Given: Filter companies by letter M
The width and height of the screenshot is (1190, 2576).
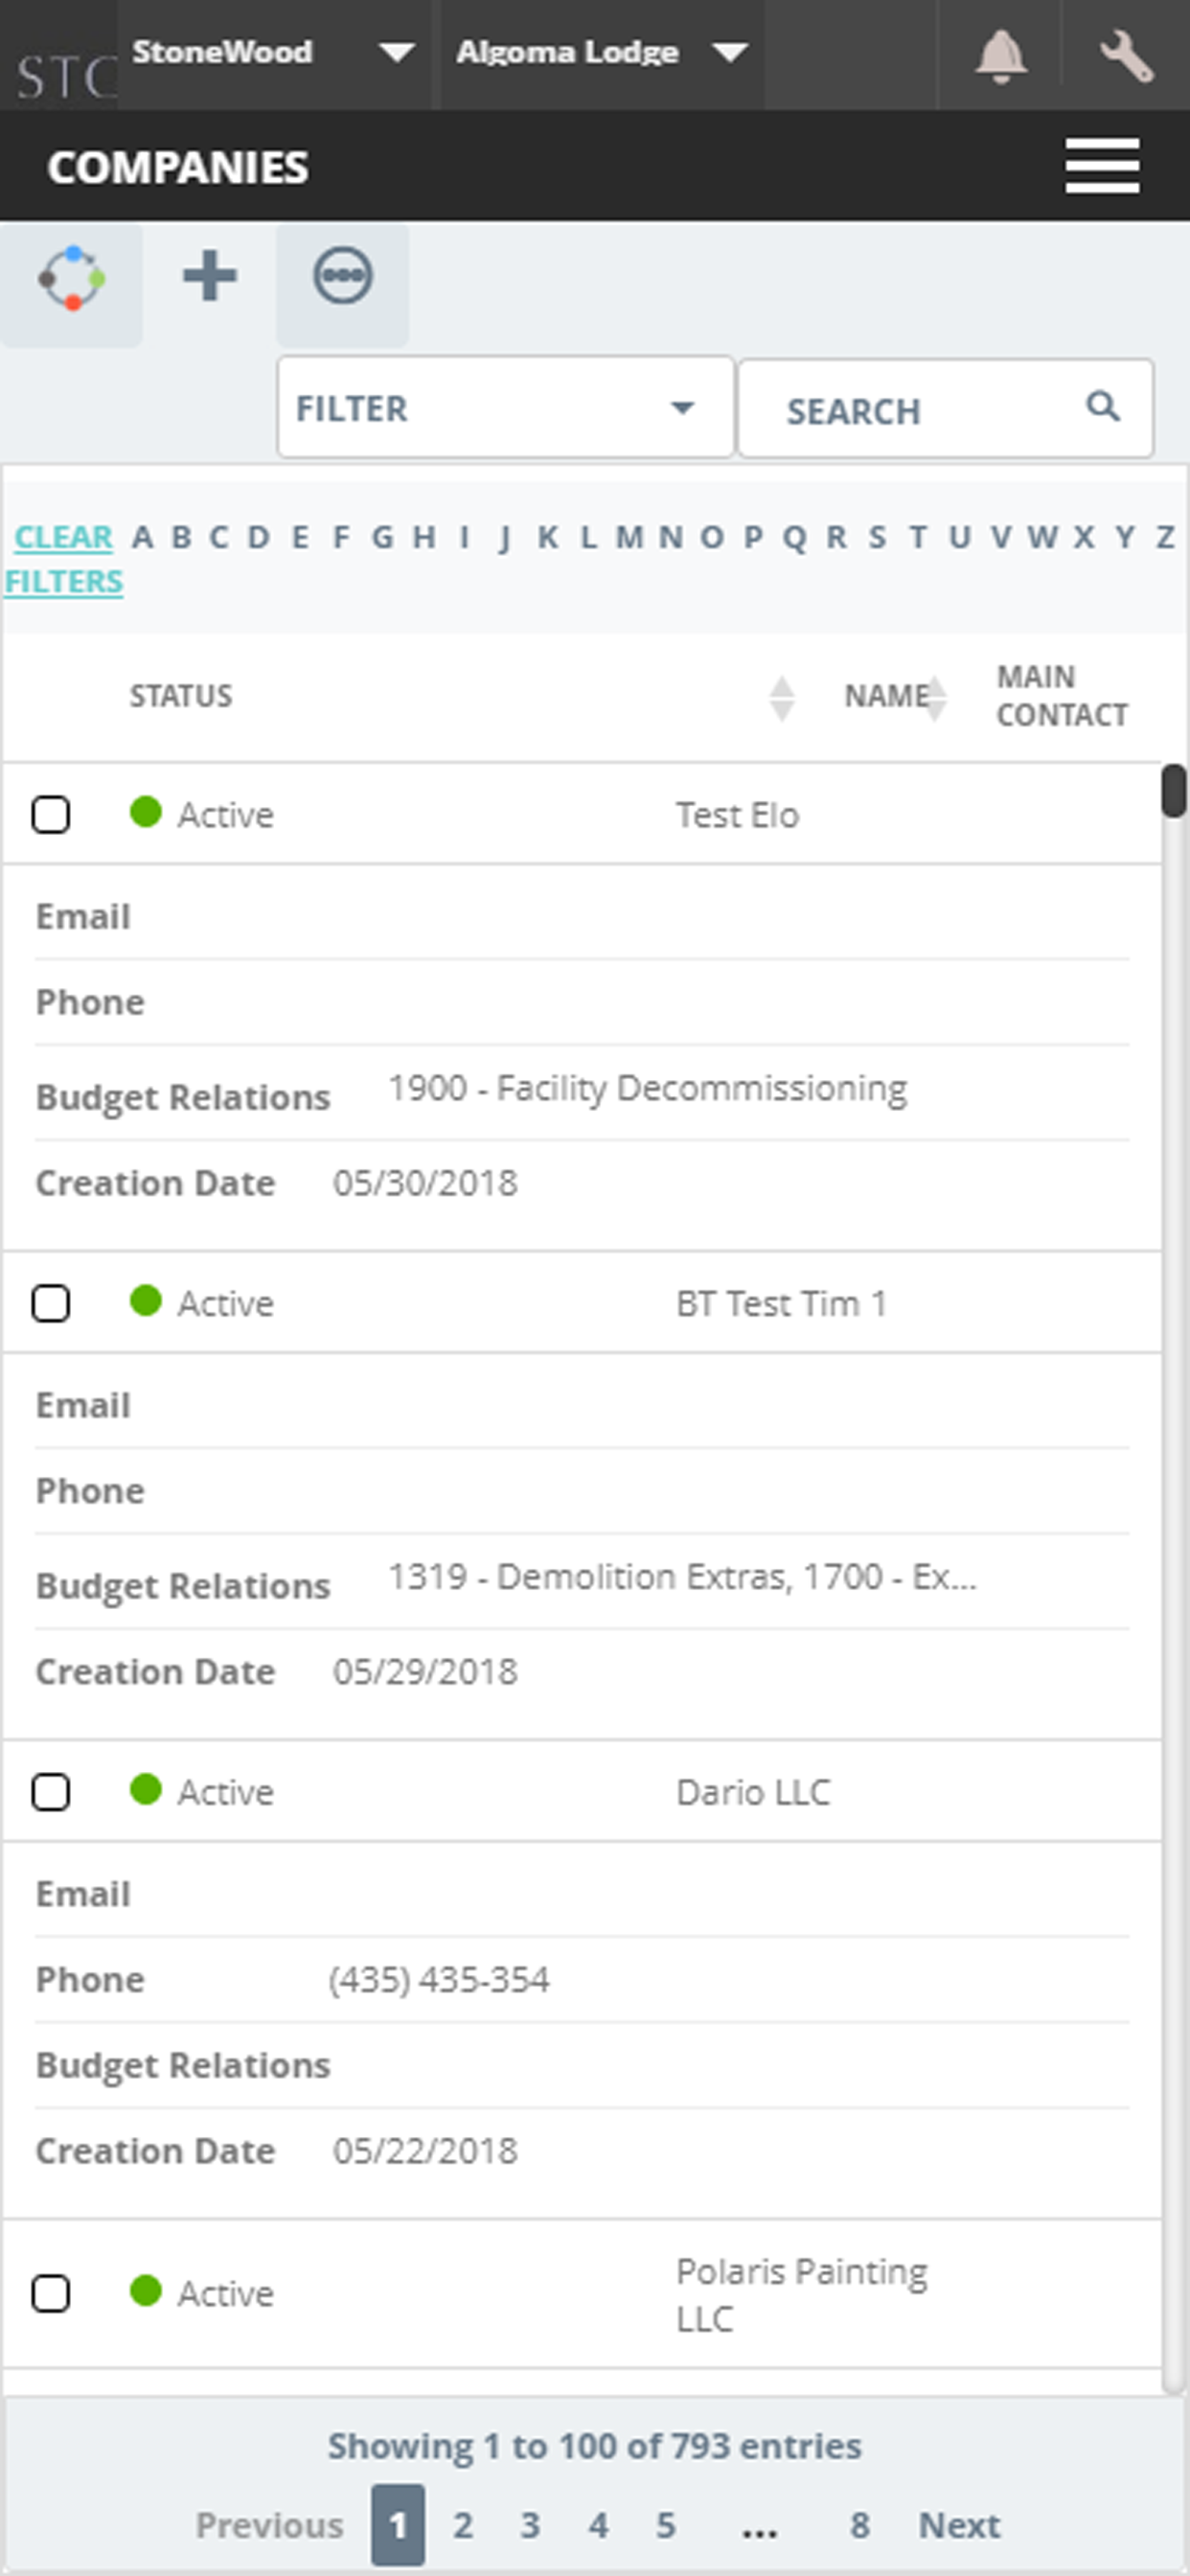Looking at the screenshot, I should 629,537.
